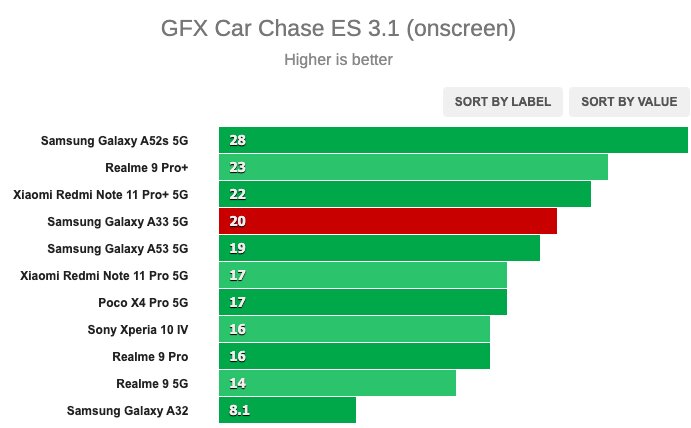Click the Samsung Galaxy A32 label
The height and width of the screenshot is (428, 691).
coord(127,411)
